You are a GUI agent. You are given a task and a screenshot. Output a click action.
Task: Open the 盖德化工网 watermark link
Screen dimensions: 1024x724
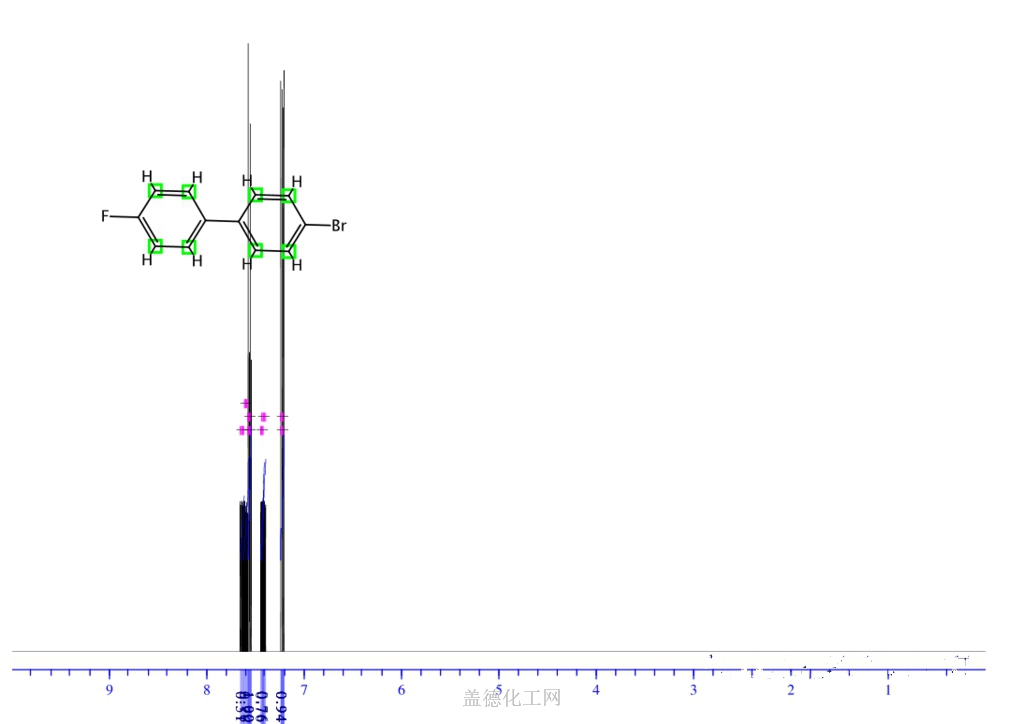511,698
